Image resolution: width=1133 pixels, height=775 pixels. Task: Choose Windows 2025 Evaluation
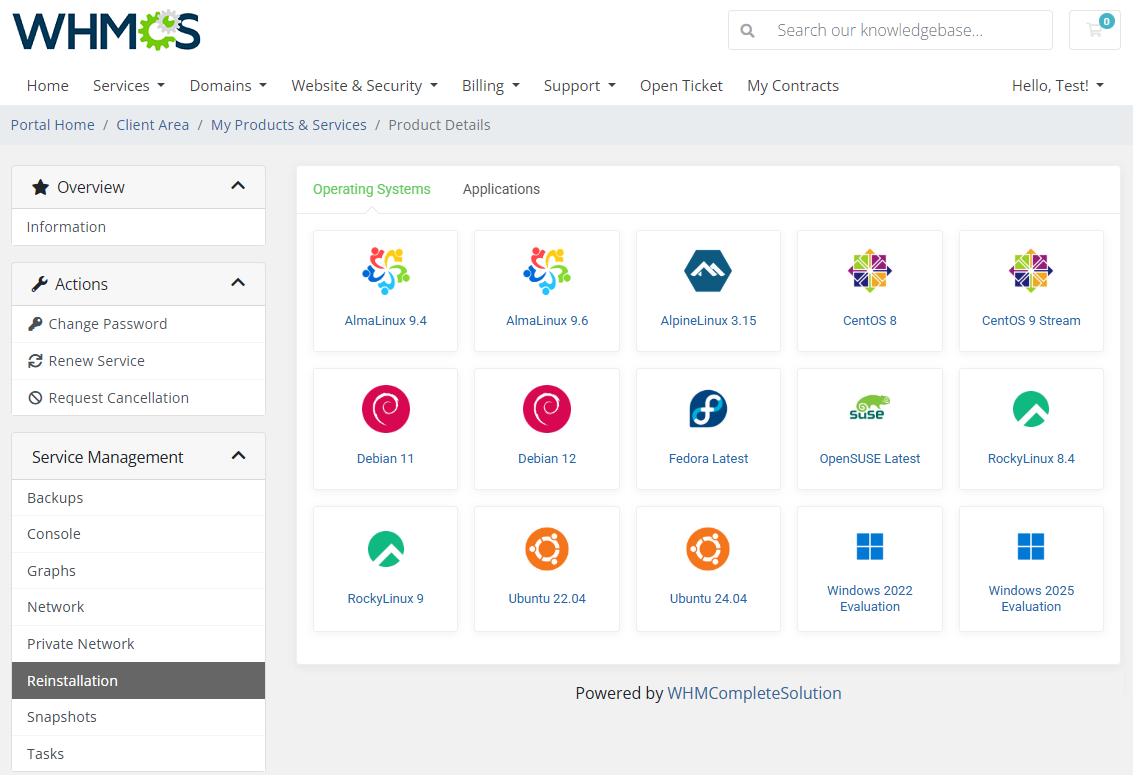pos(1030,569)
